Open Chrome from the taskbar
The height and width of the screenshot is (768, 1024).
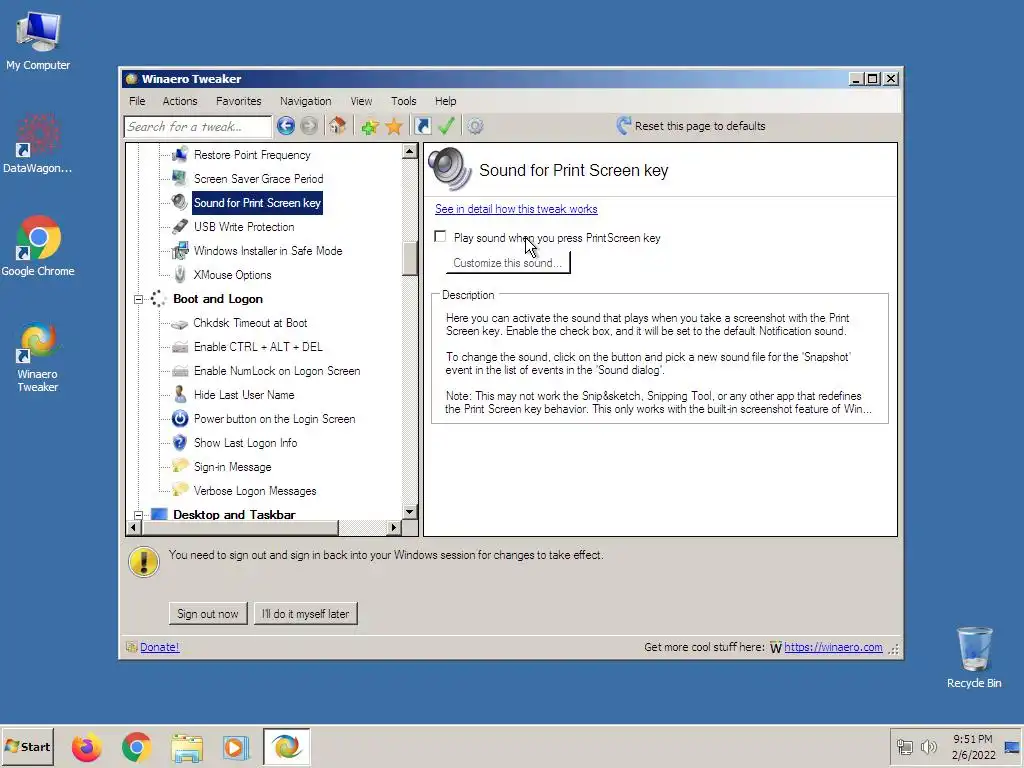[136, 747]
